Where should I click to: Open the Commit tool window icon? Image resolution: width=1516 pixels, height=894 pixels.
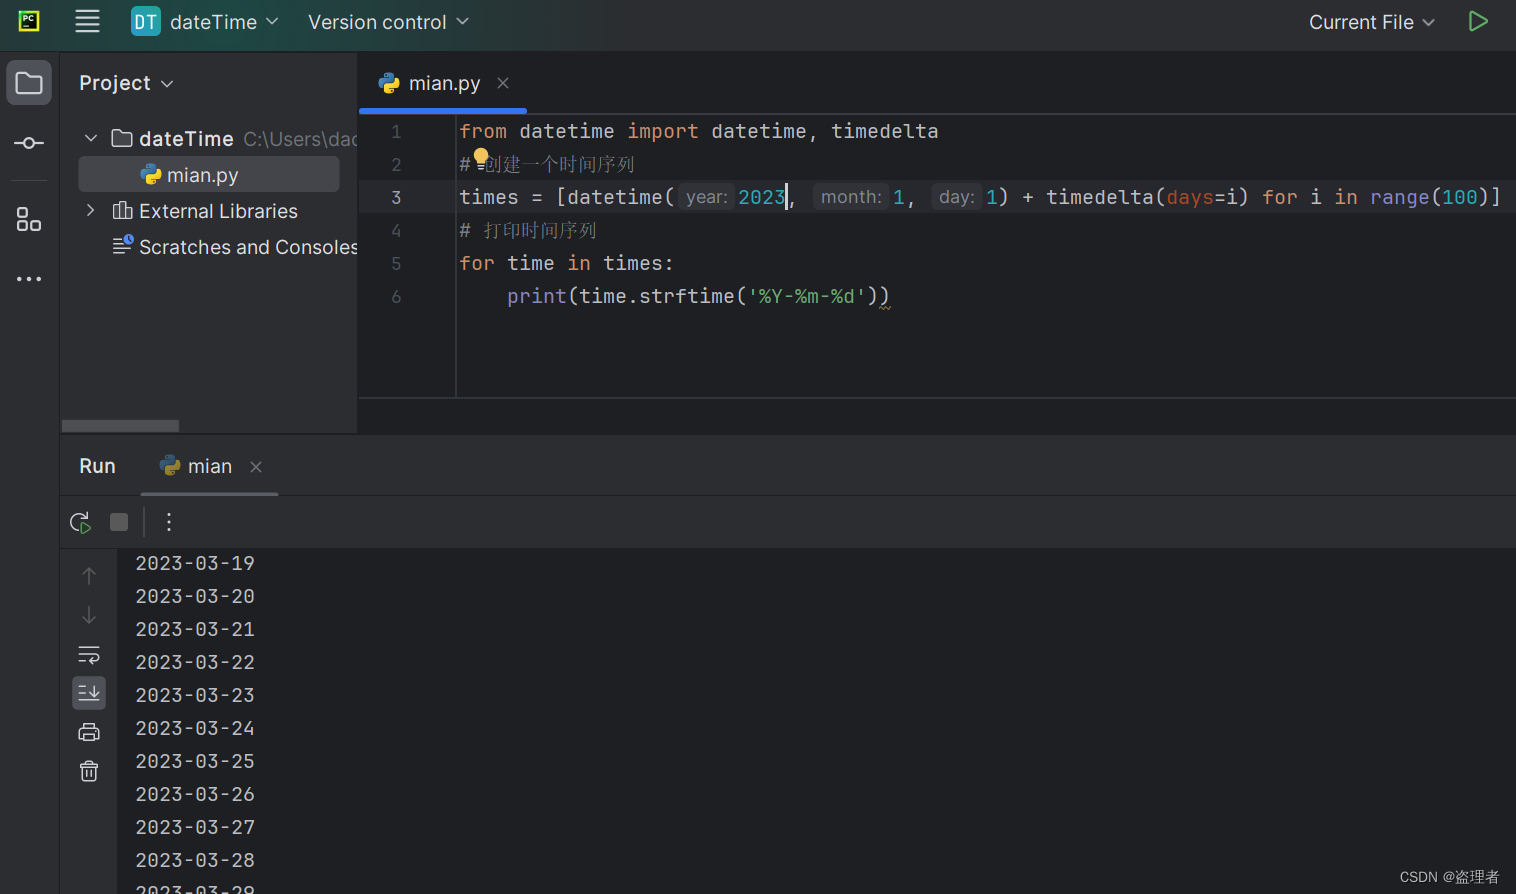pos(29,143)
